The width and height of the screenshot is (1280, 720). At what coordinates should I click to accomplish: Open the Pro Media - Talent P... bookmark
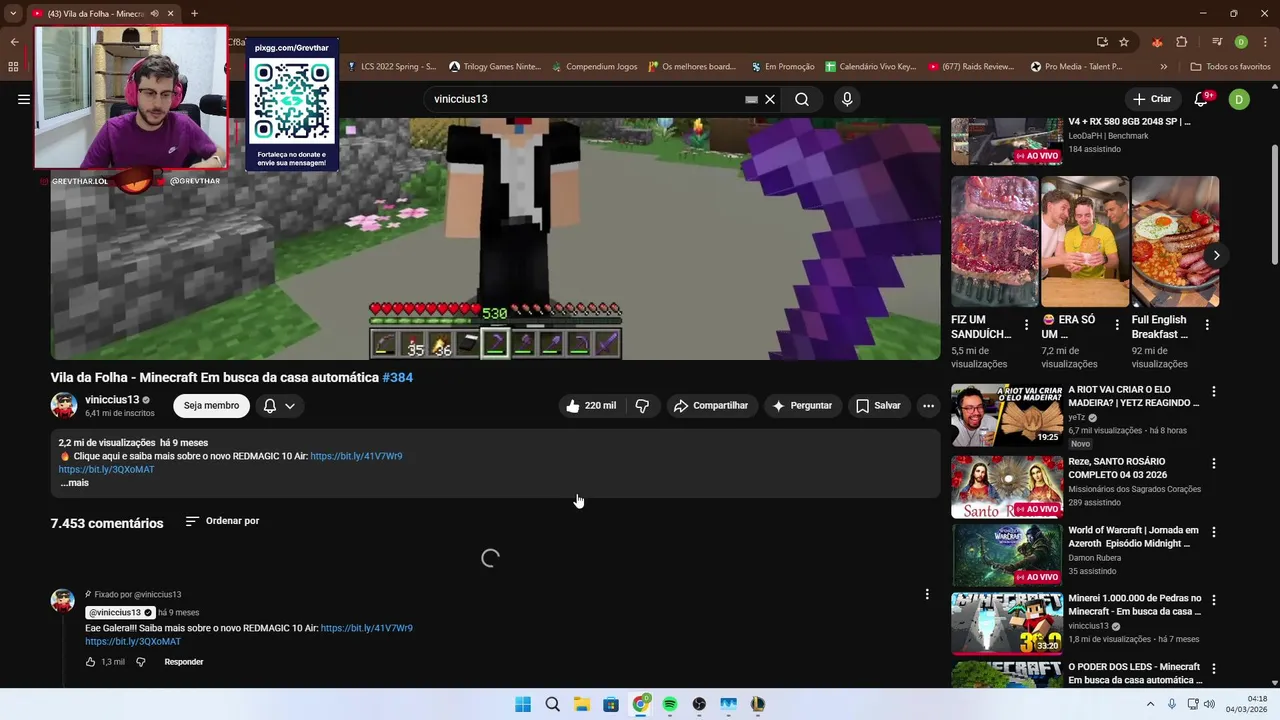pos(1077,67)
